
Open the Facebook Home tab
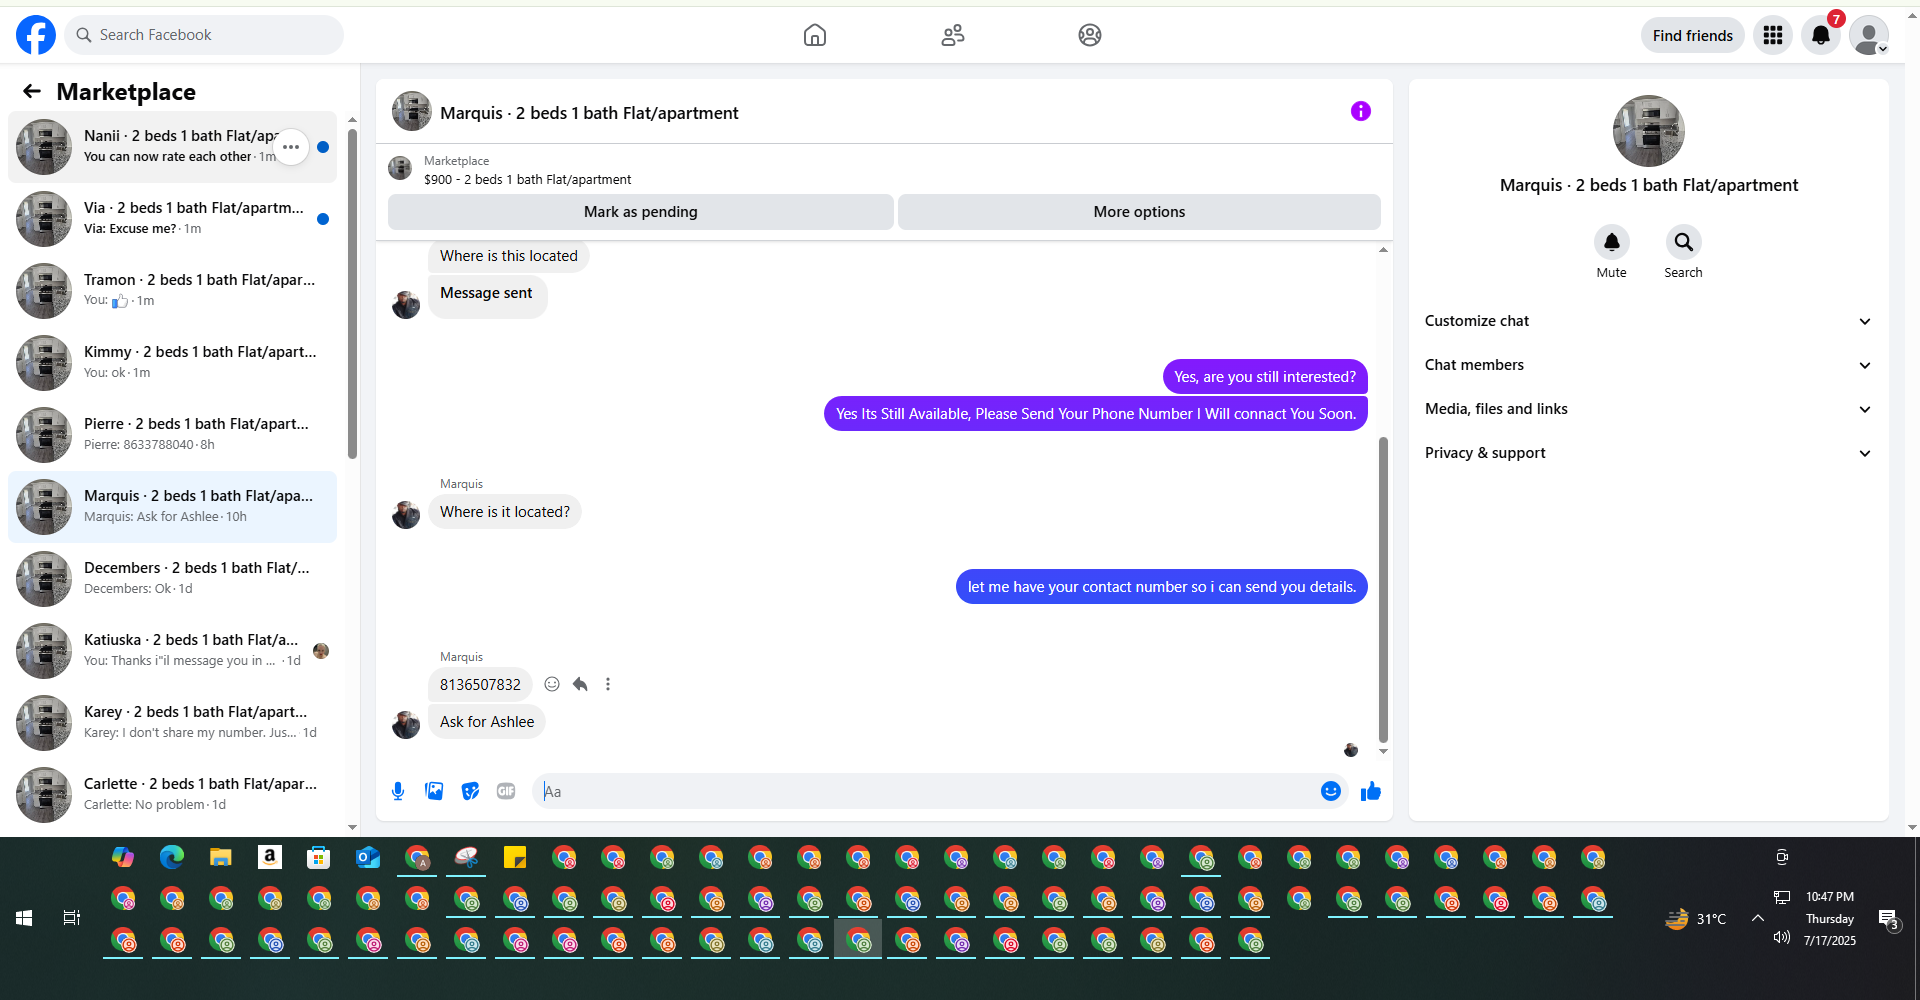pyautogui.click(x=815, y=35)
